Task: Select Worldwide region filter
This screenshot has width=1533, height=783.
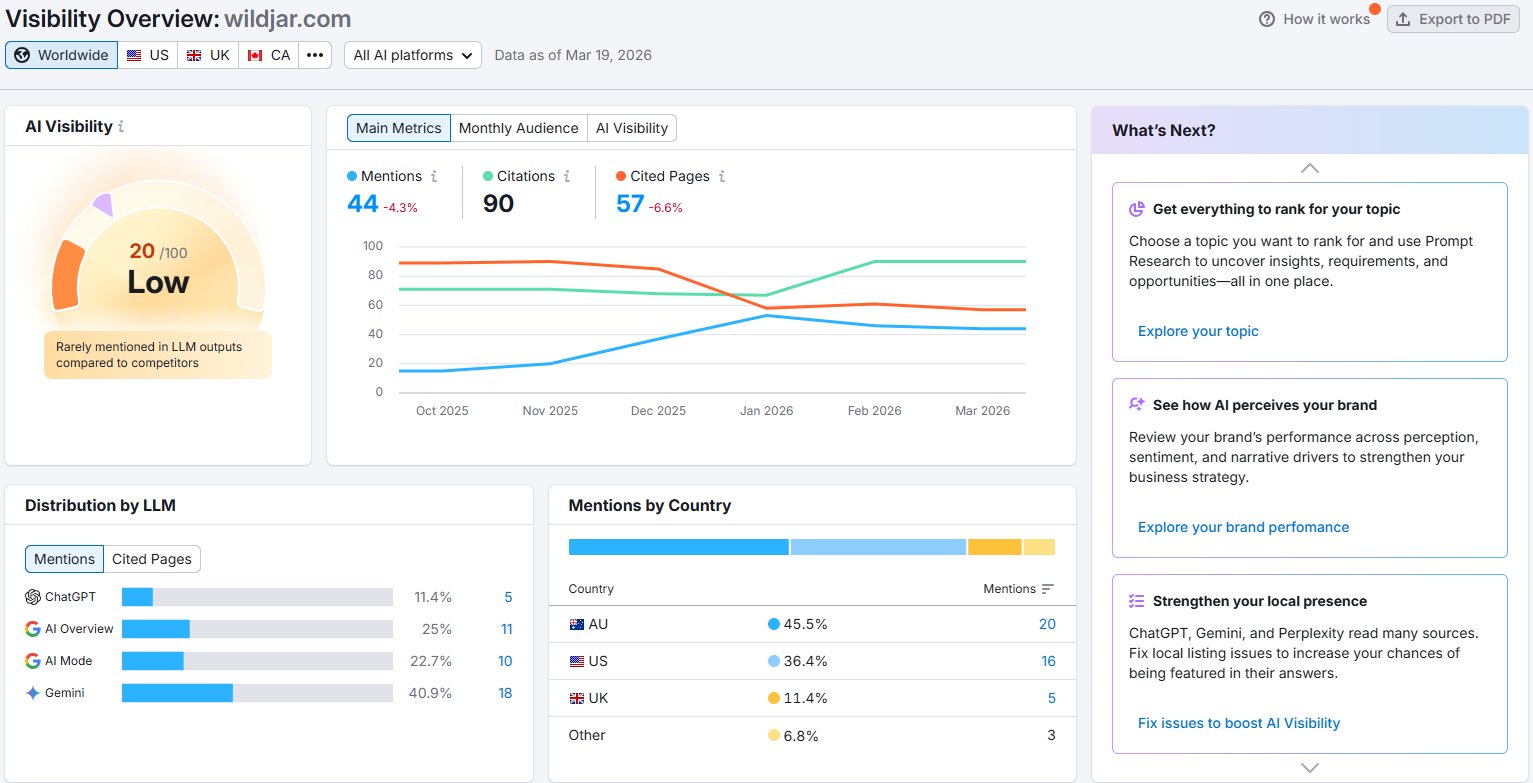Action: 62,55
